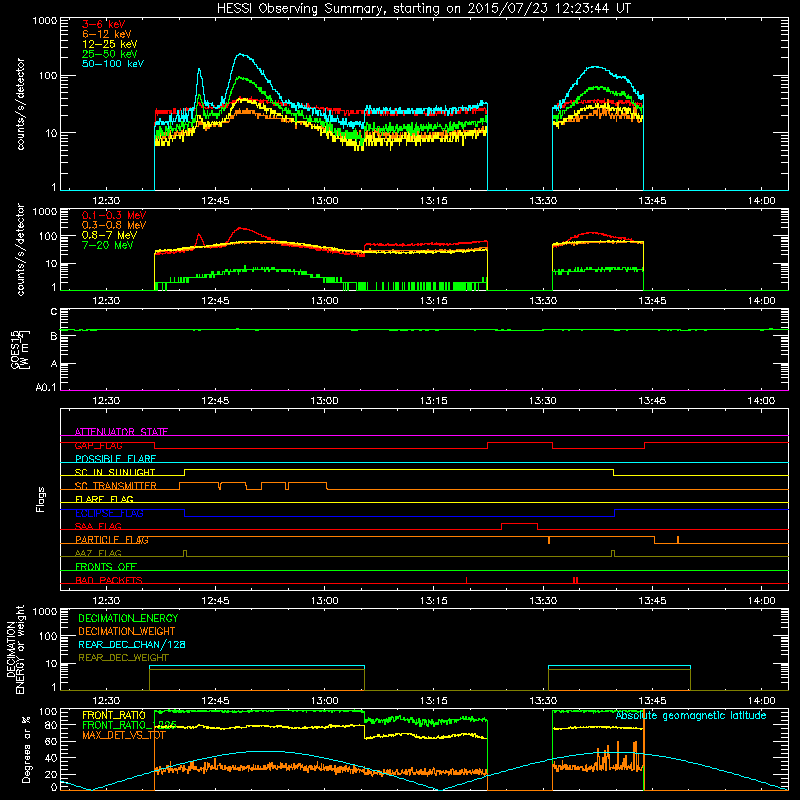Click the green 25-50 keV legend label
800x800 pixels.
pos(110,54)
